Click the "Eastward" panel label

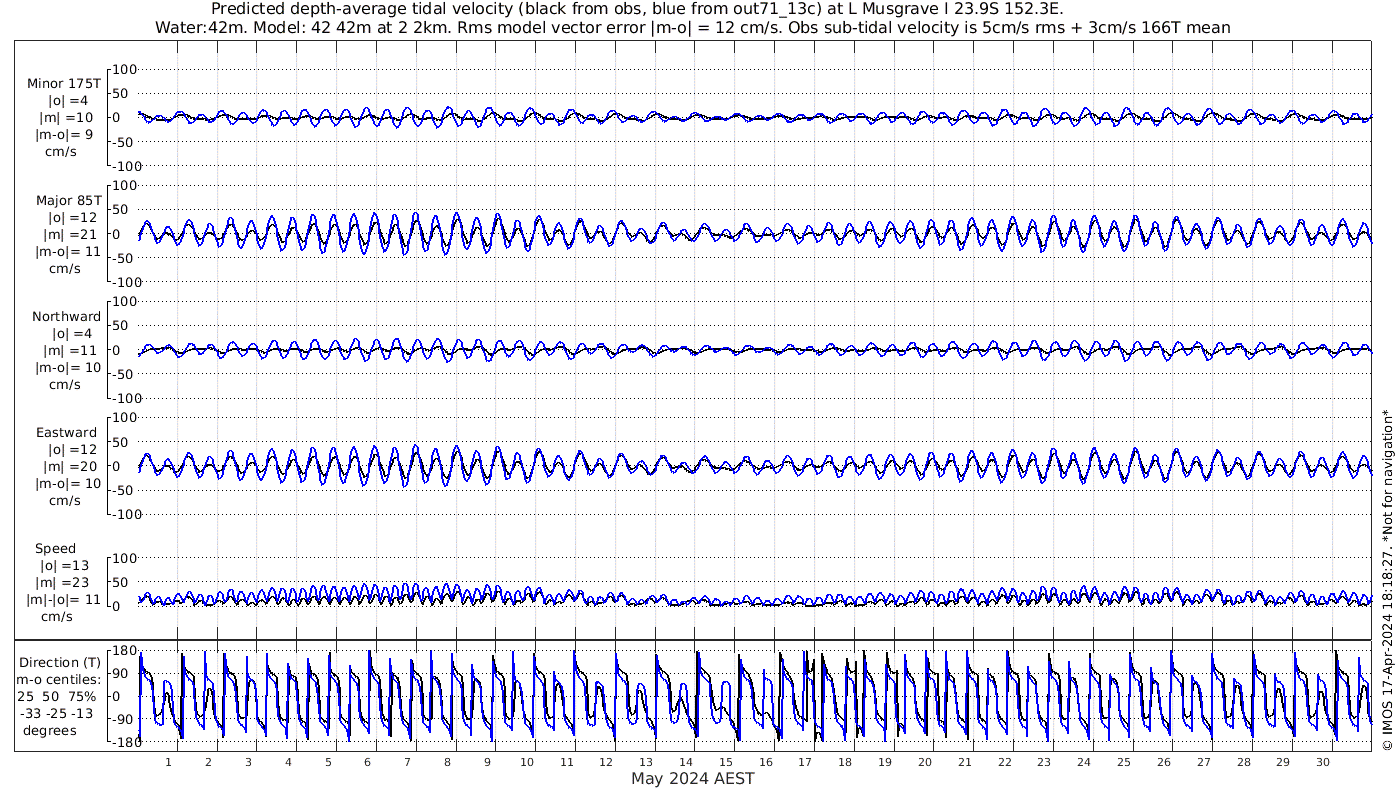pos(66,433)
